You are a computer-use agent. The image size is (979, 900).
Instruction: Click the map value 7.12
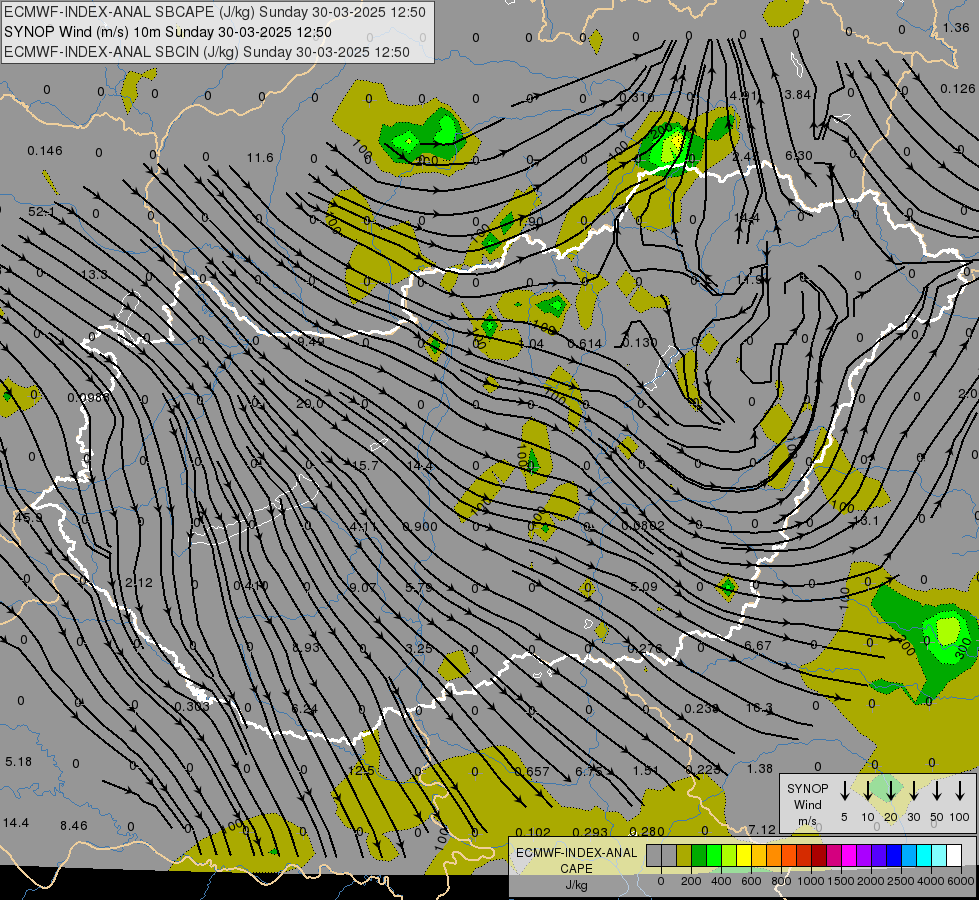pyautogui.click(x=762, y=829)
